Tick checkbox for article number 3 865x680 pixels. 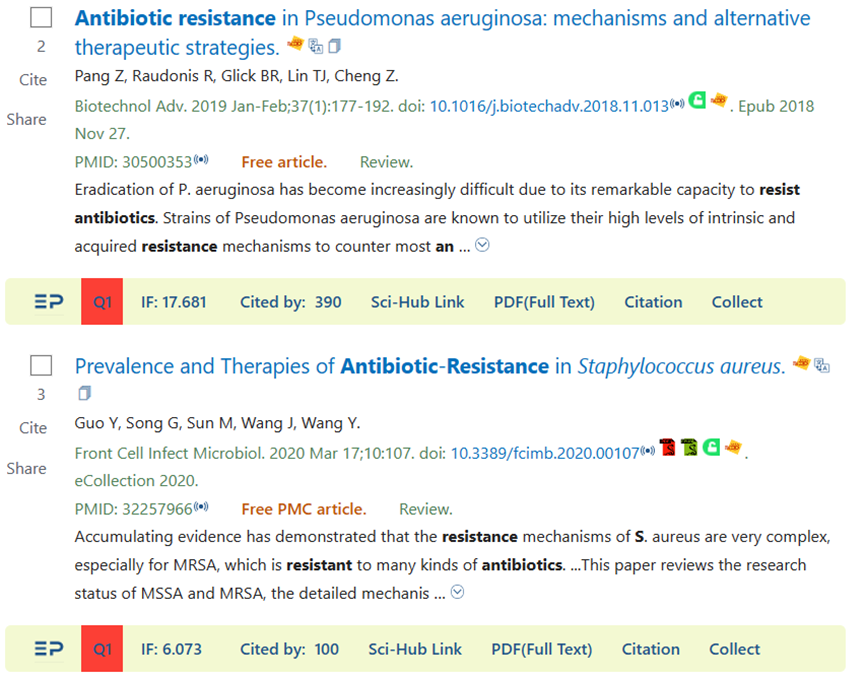pyautogui.click(x=41, y=365)
